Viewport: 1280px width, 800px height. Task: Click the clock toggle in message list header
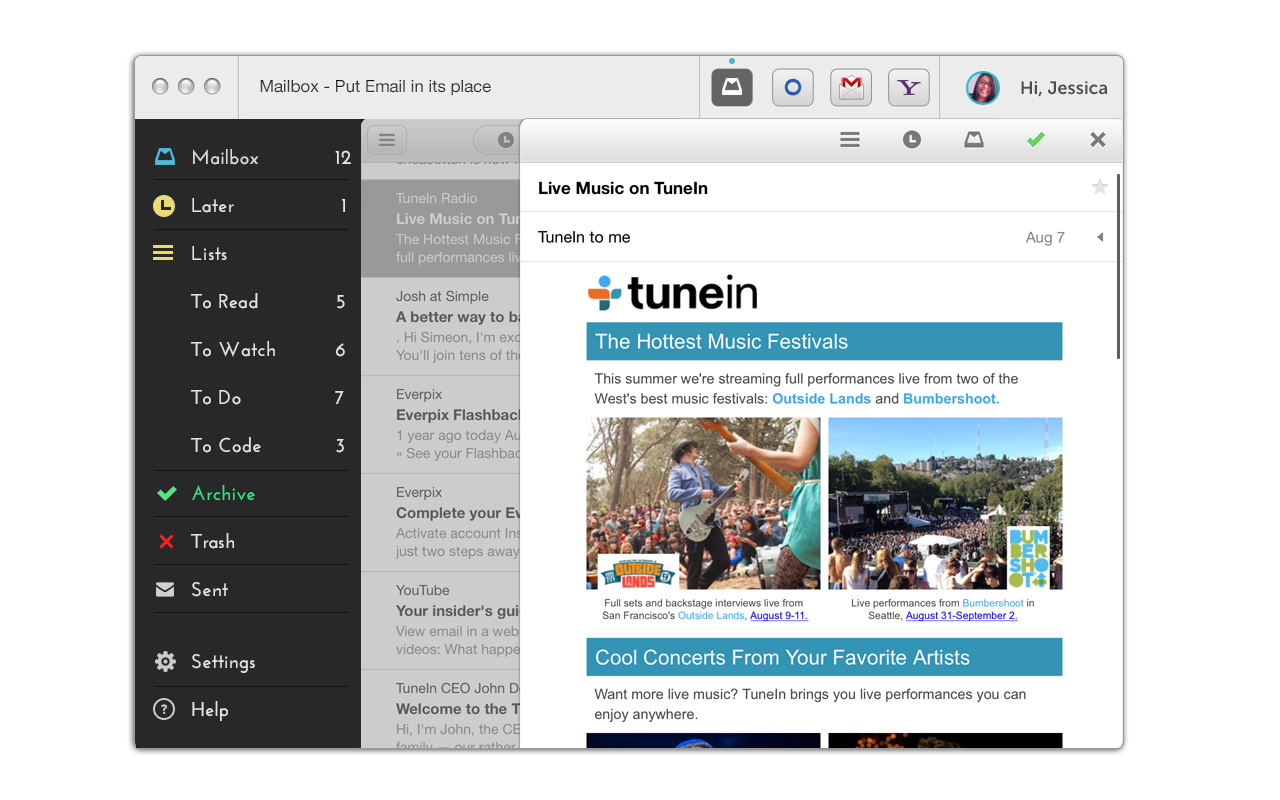click(506, 140)
